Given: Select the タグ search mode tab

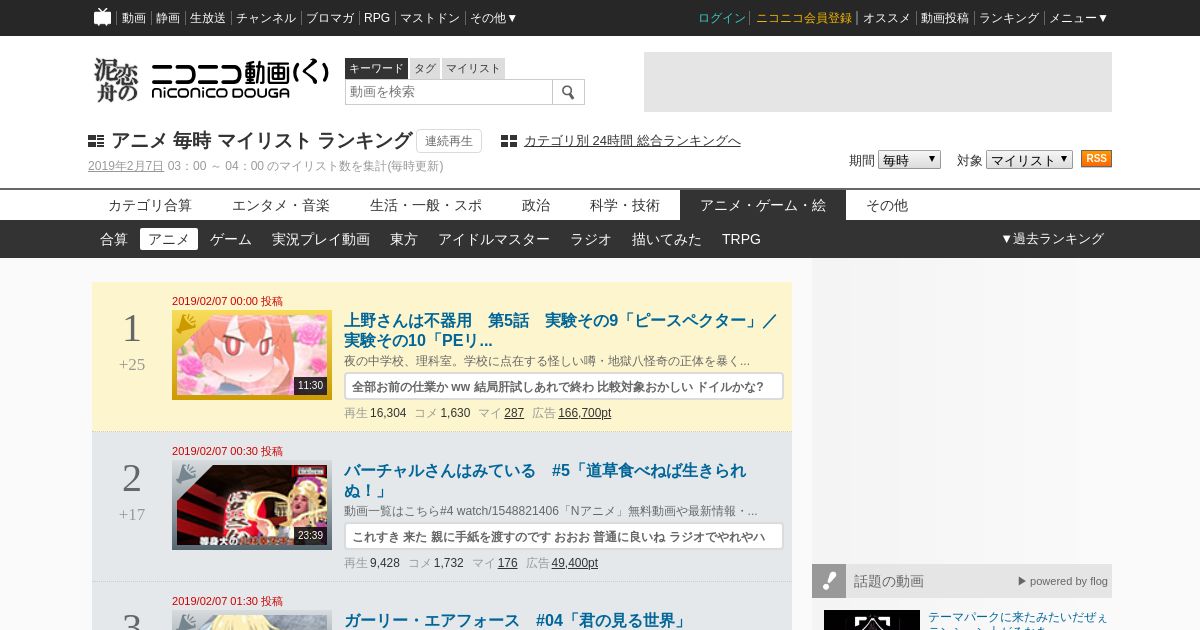Looking at the screenshot, I should (x=425, y=68).
